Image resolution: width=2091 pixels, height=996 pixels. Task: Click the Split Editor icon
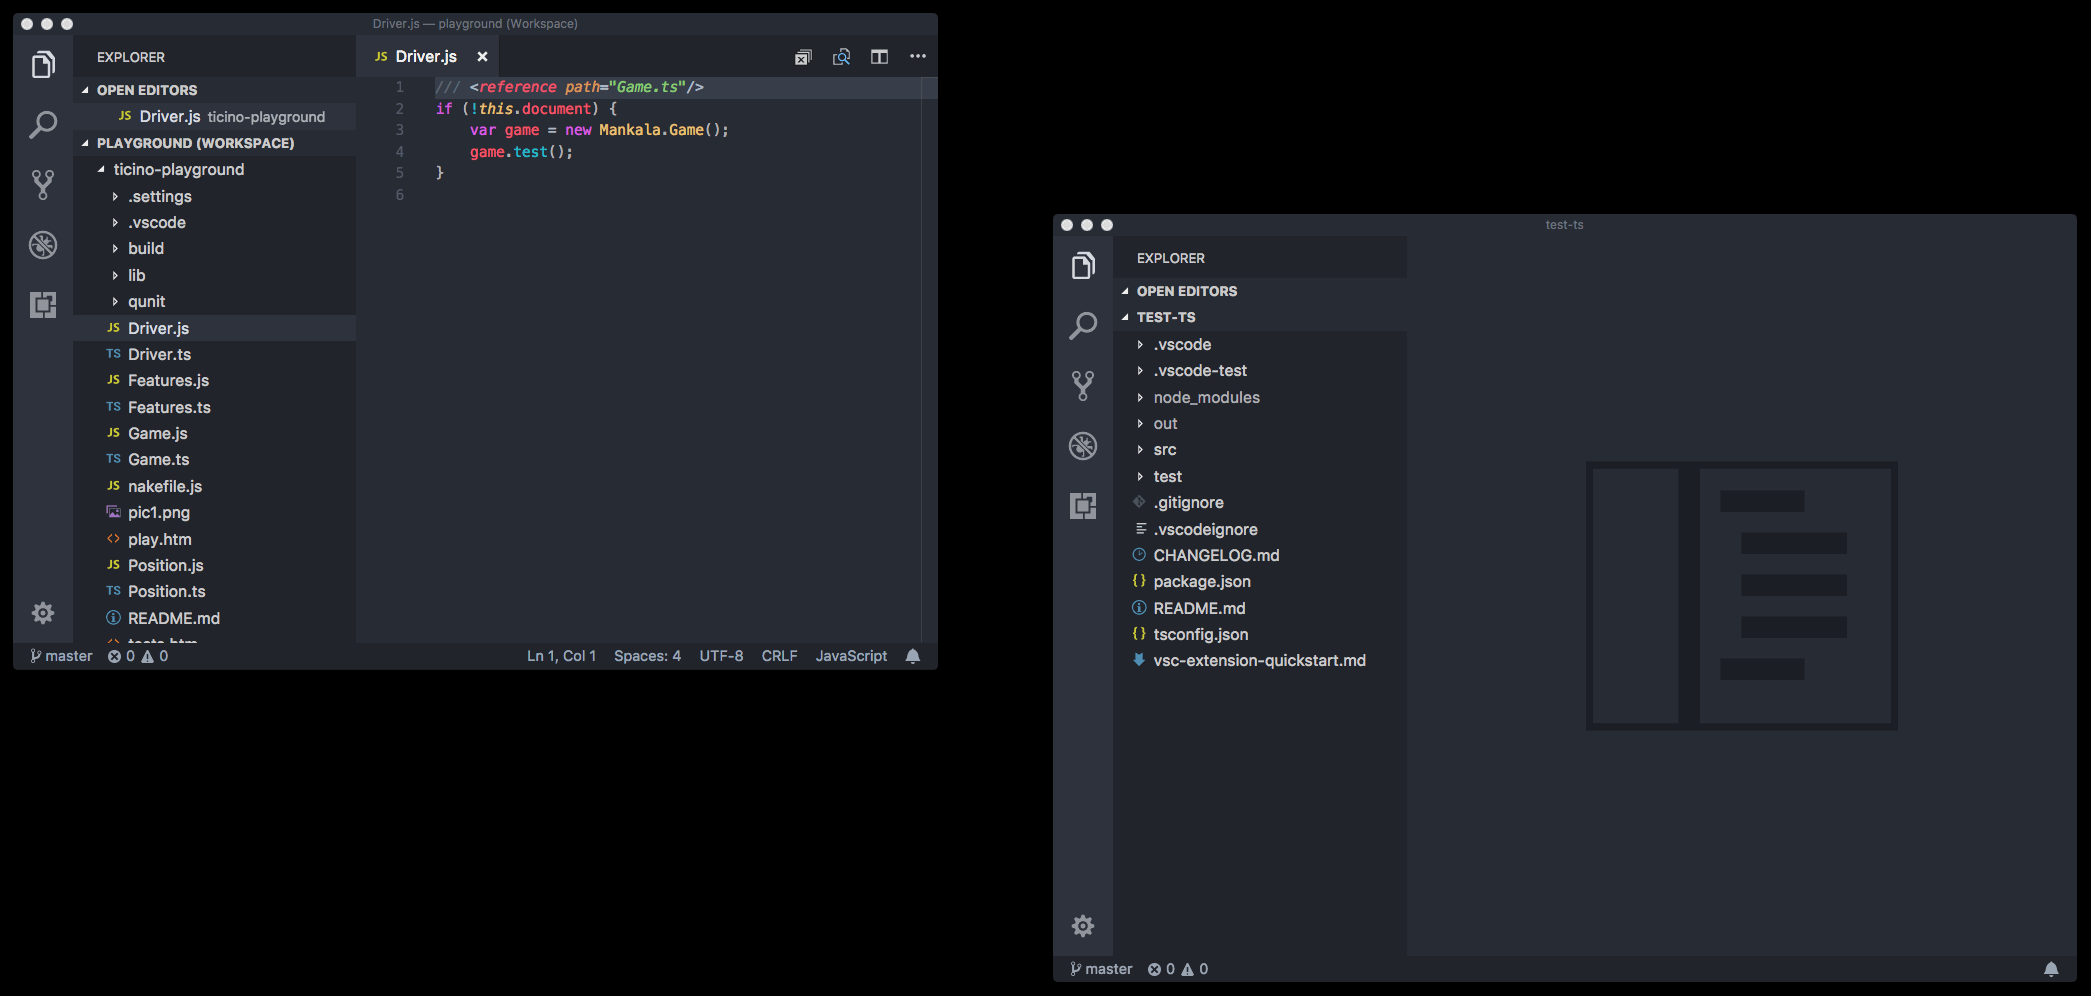pos(879,57)
